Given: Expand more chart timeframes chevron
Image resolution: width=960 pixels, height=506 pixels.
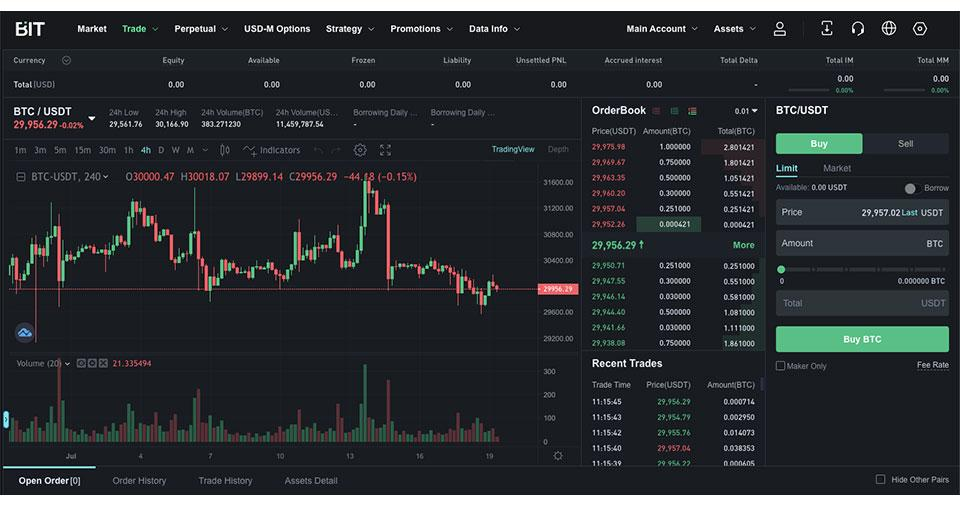Looking at the screenshot, I should 205,150.
